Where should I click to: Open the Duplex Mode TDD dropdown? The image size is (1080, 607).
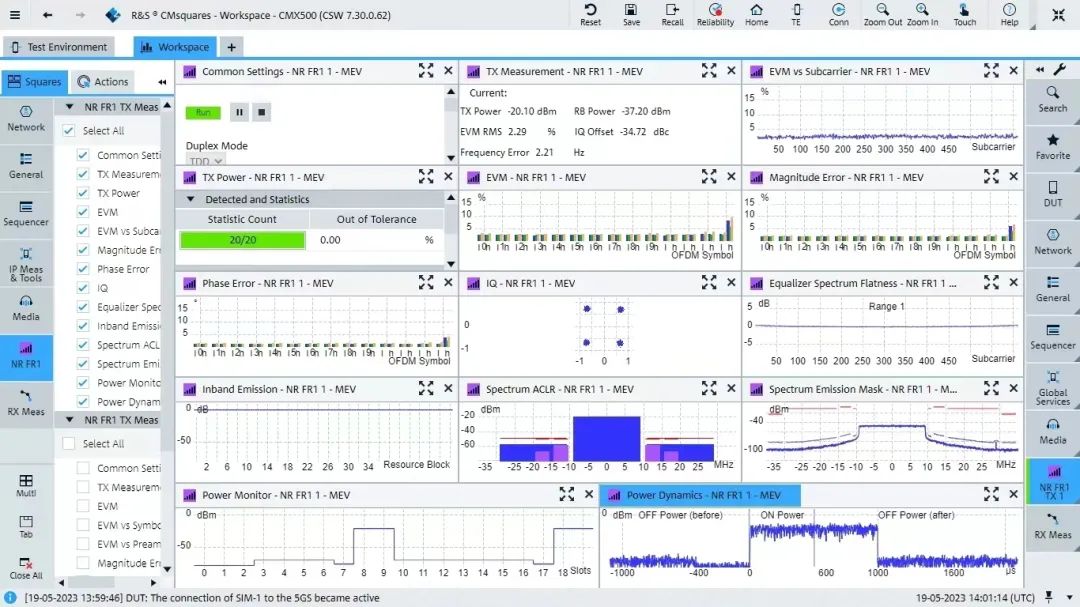point(205,161)
